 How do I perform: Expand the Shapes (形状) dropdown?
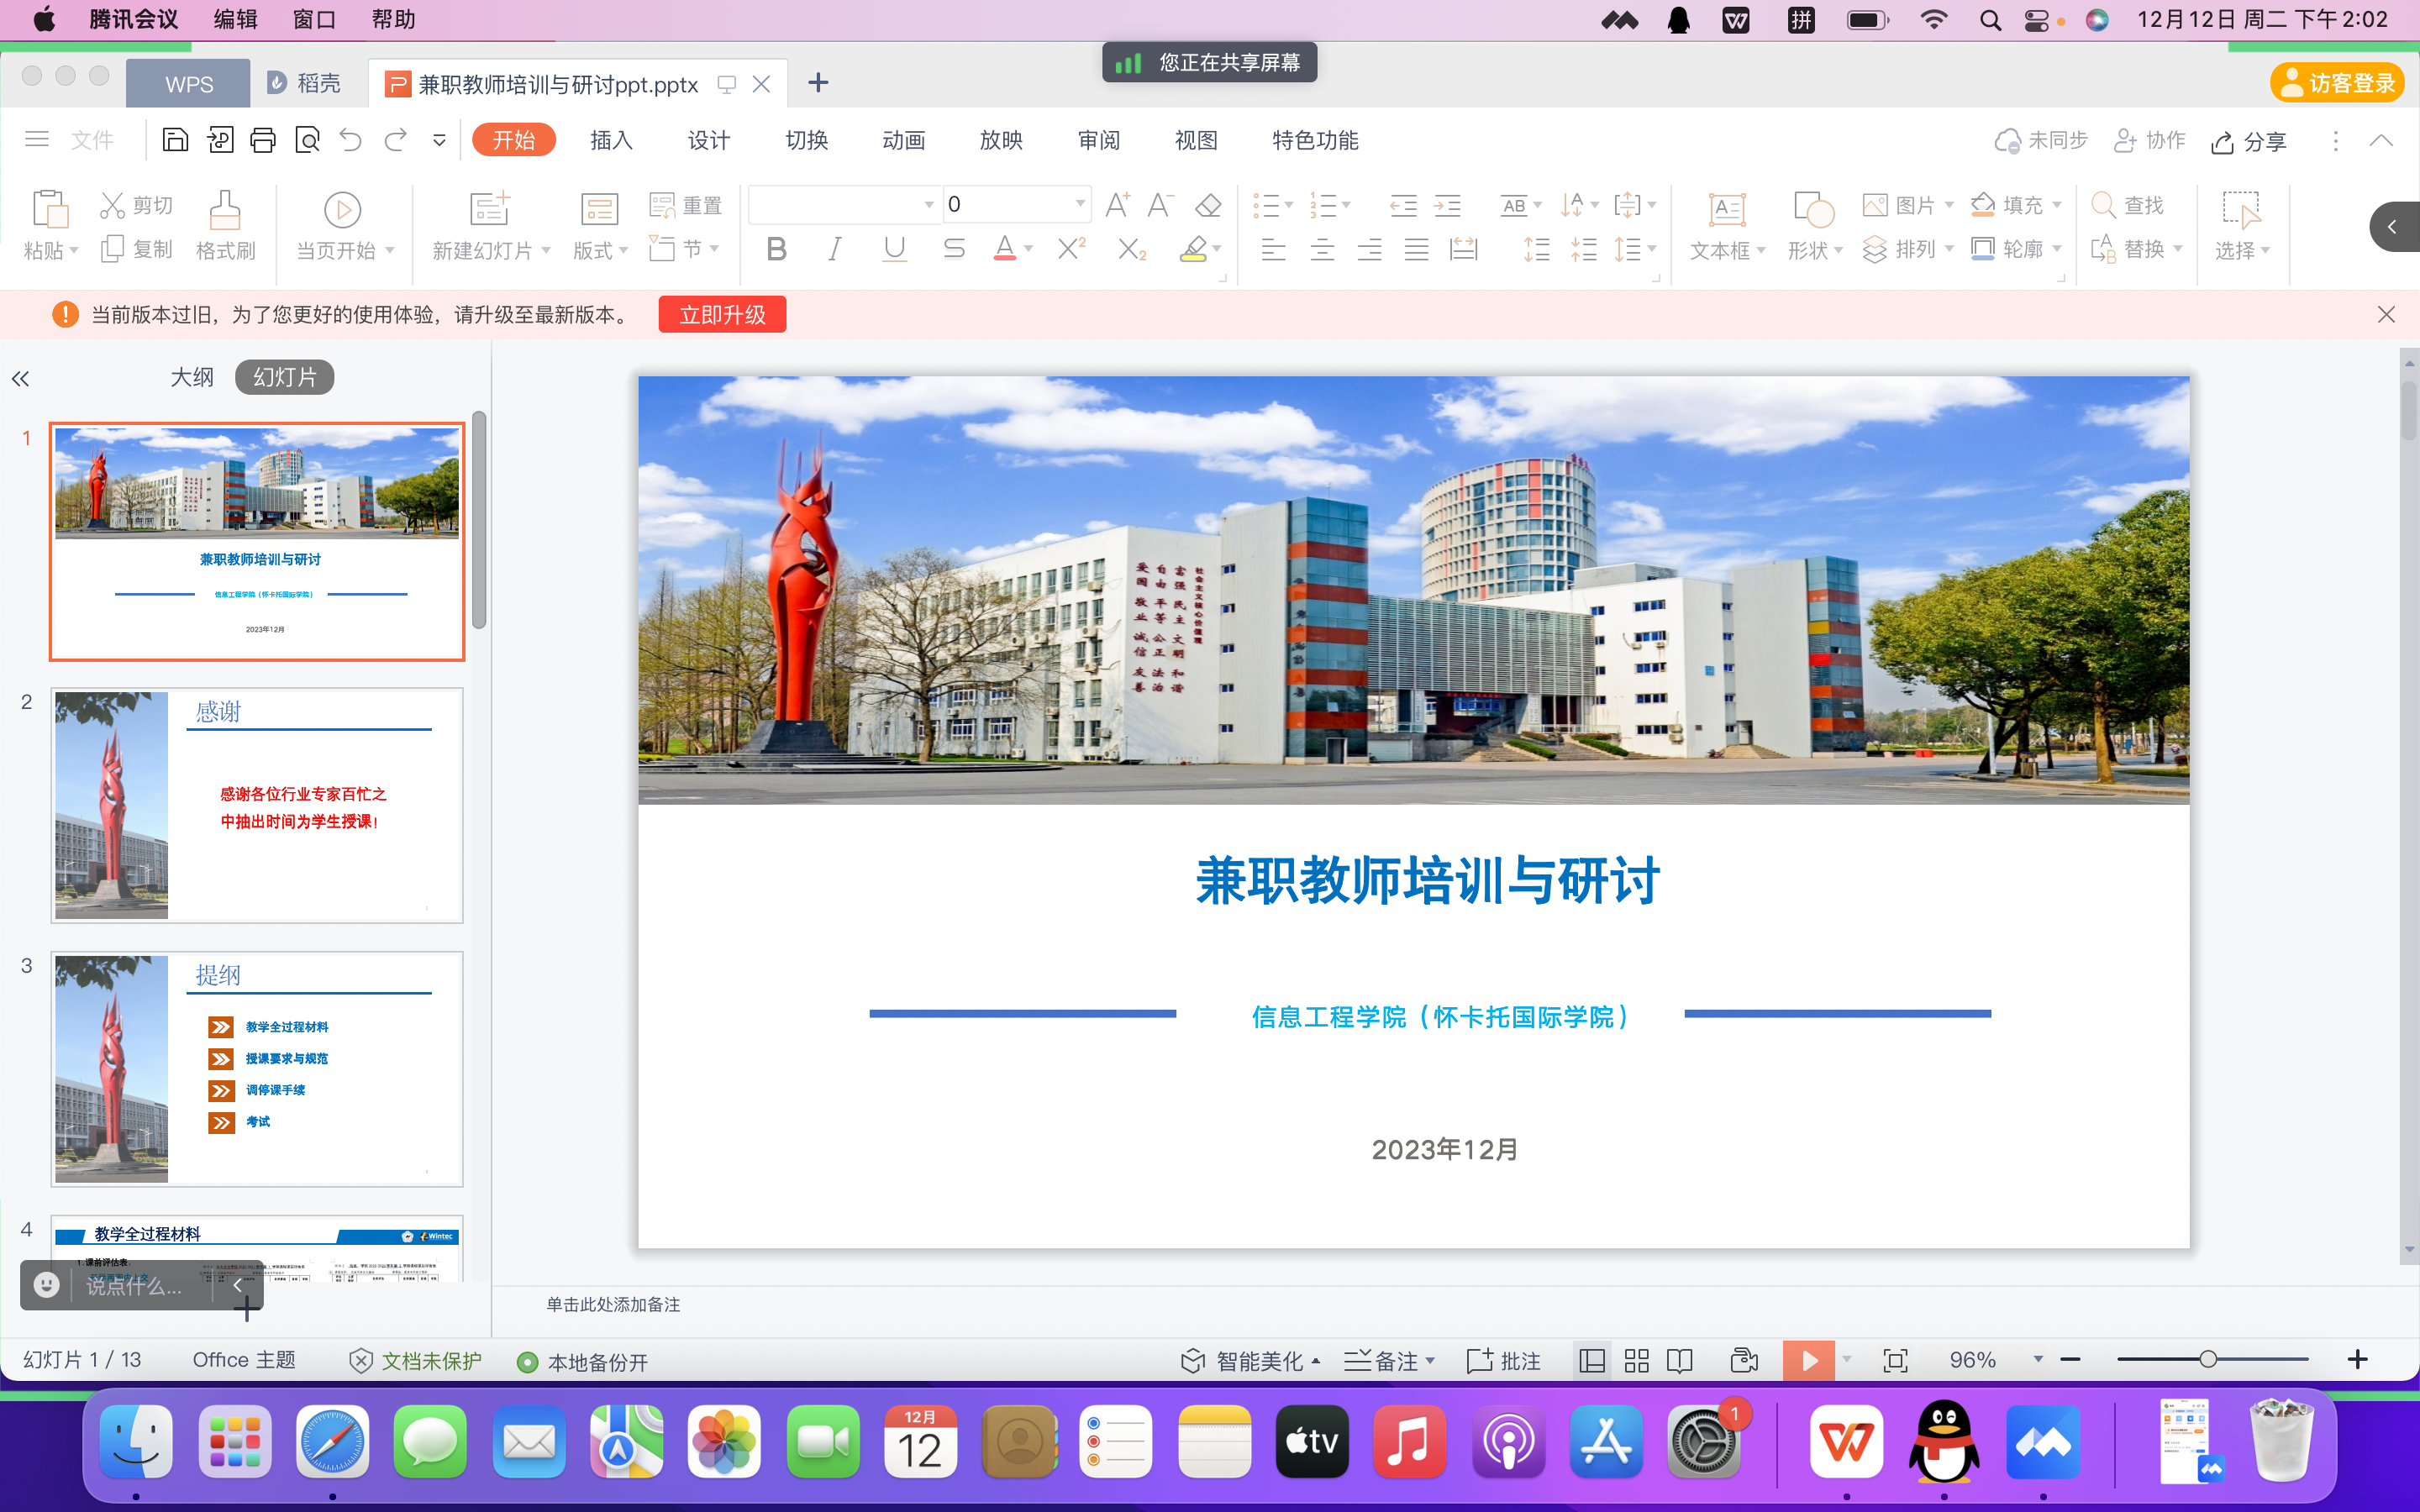pos(1838,250)
